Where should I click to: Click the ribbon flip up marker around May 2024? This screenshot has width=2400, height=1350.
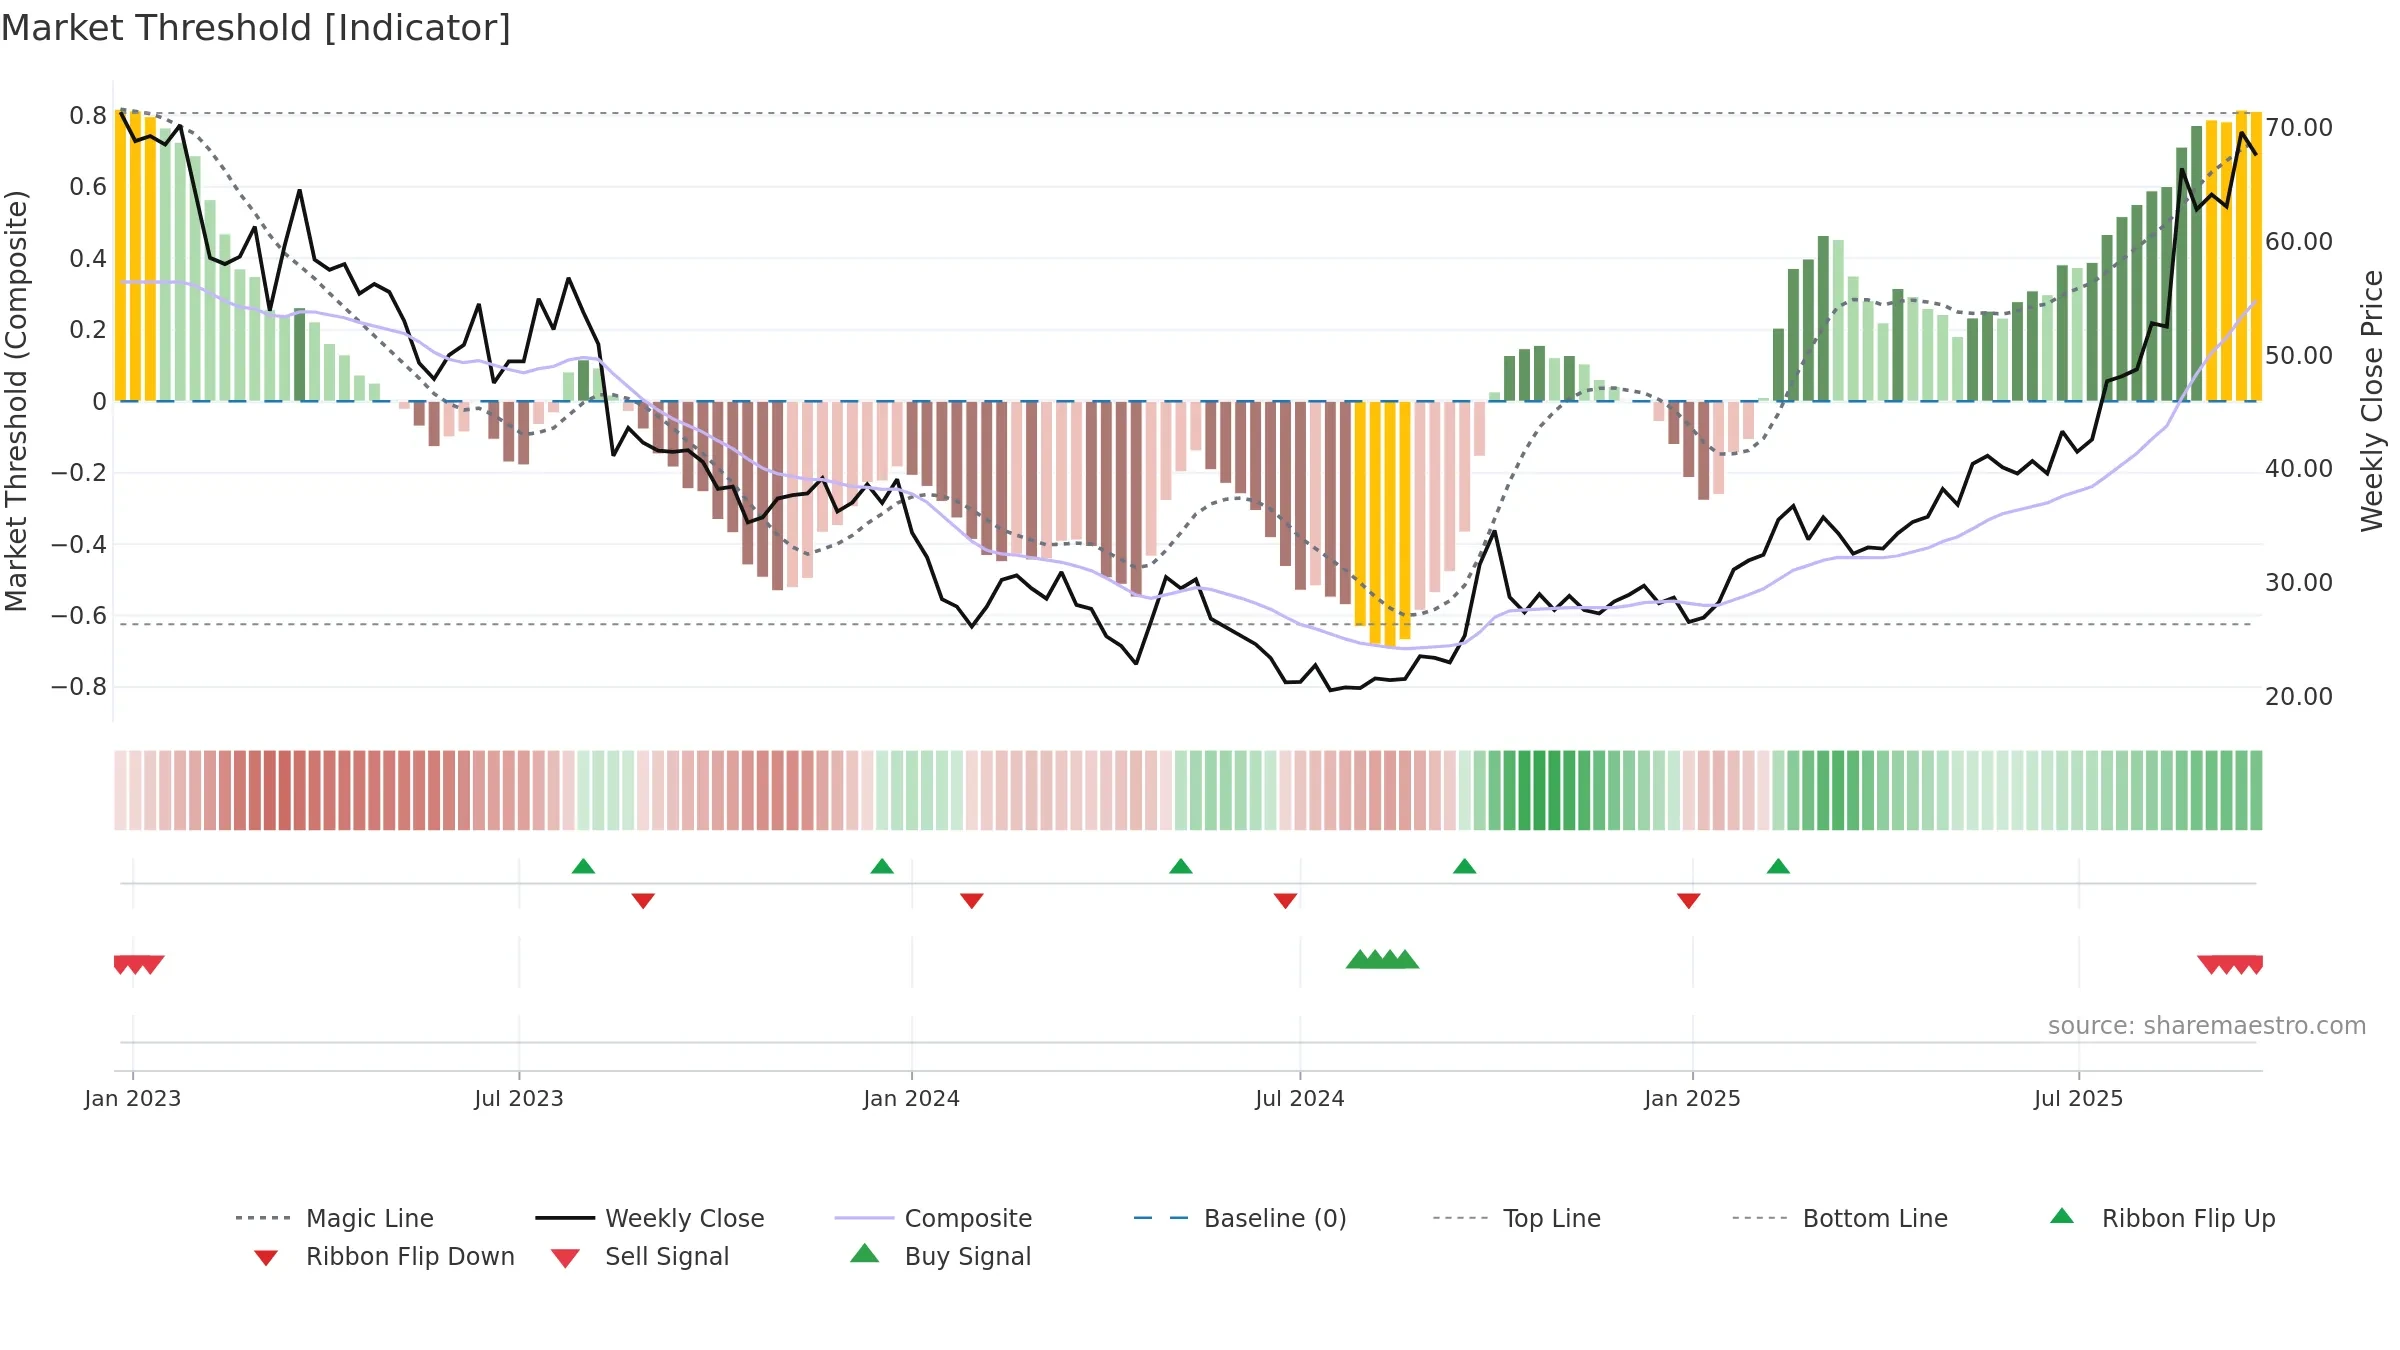tap(1181, 866)
